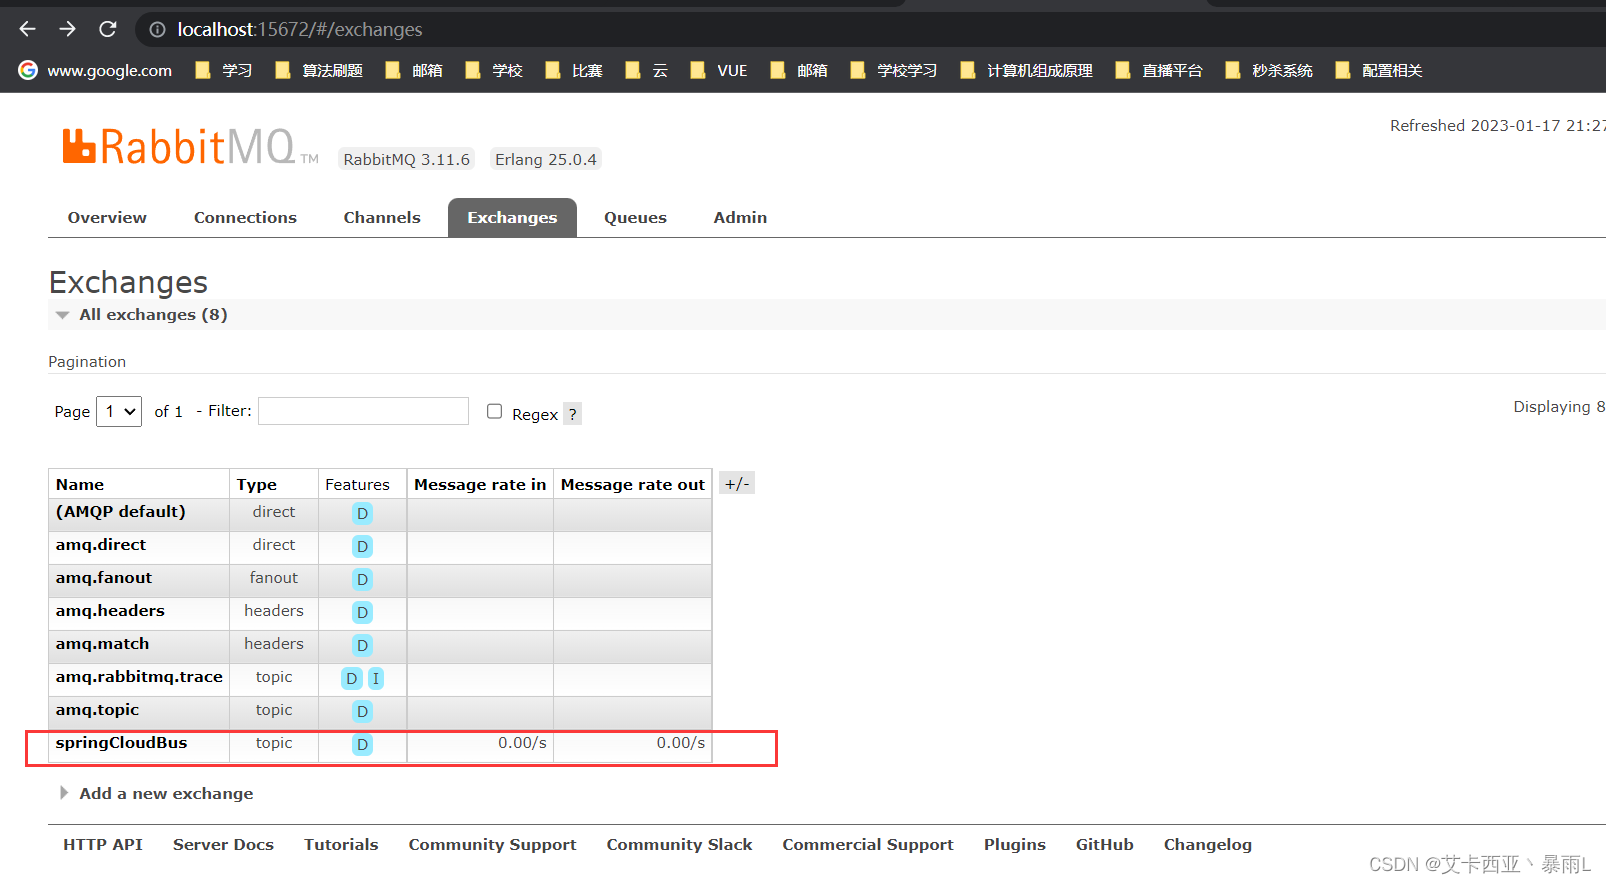Open the GitHub footer link

[x=1105, y=844]
